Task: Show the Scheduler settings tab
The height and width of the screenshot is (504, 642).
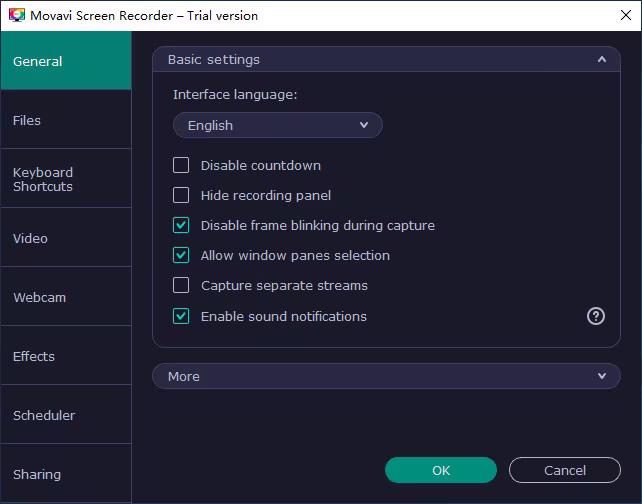Action: 66,415
